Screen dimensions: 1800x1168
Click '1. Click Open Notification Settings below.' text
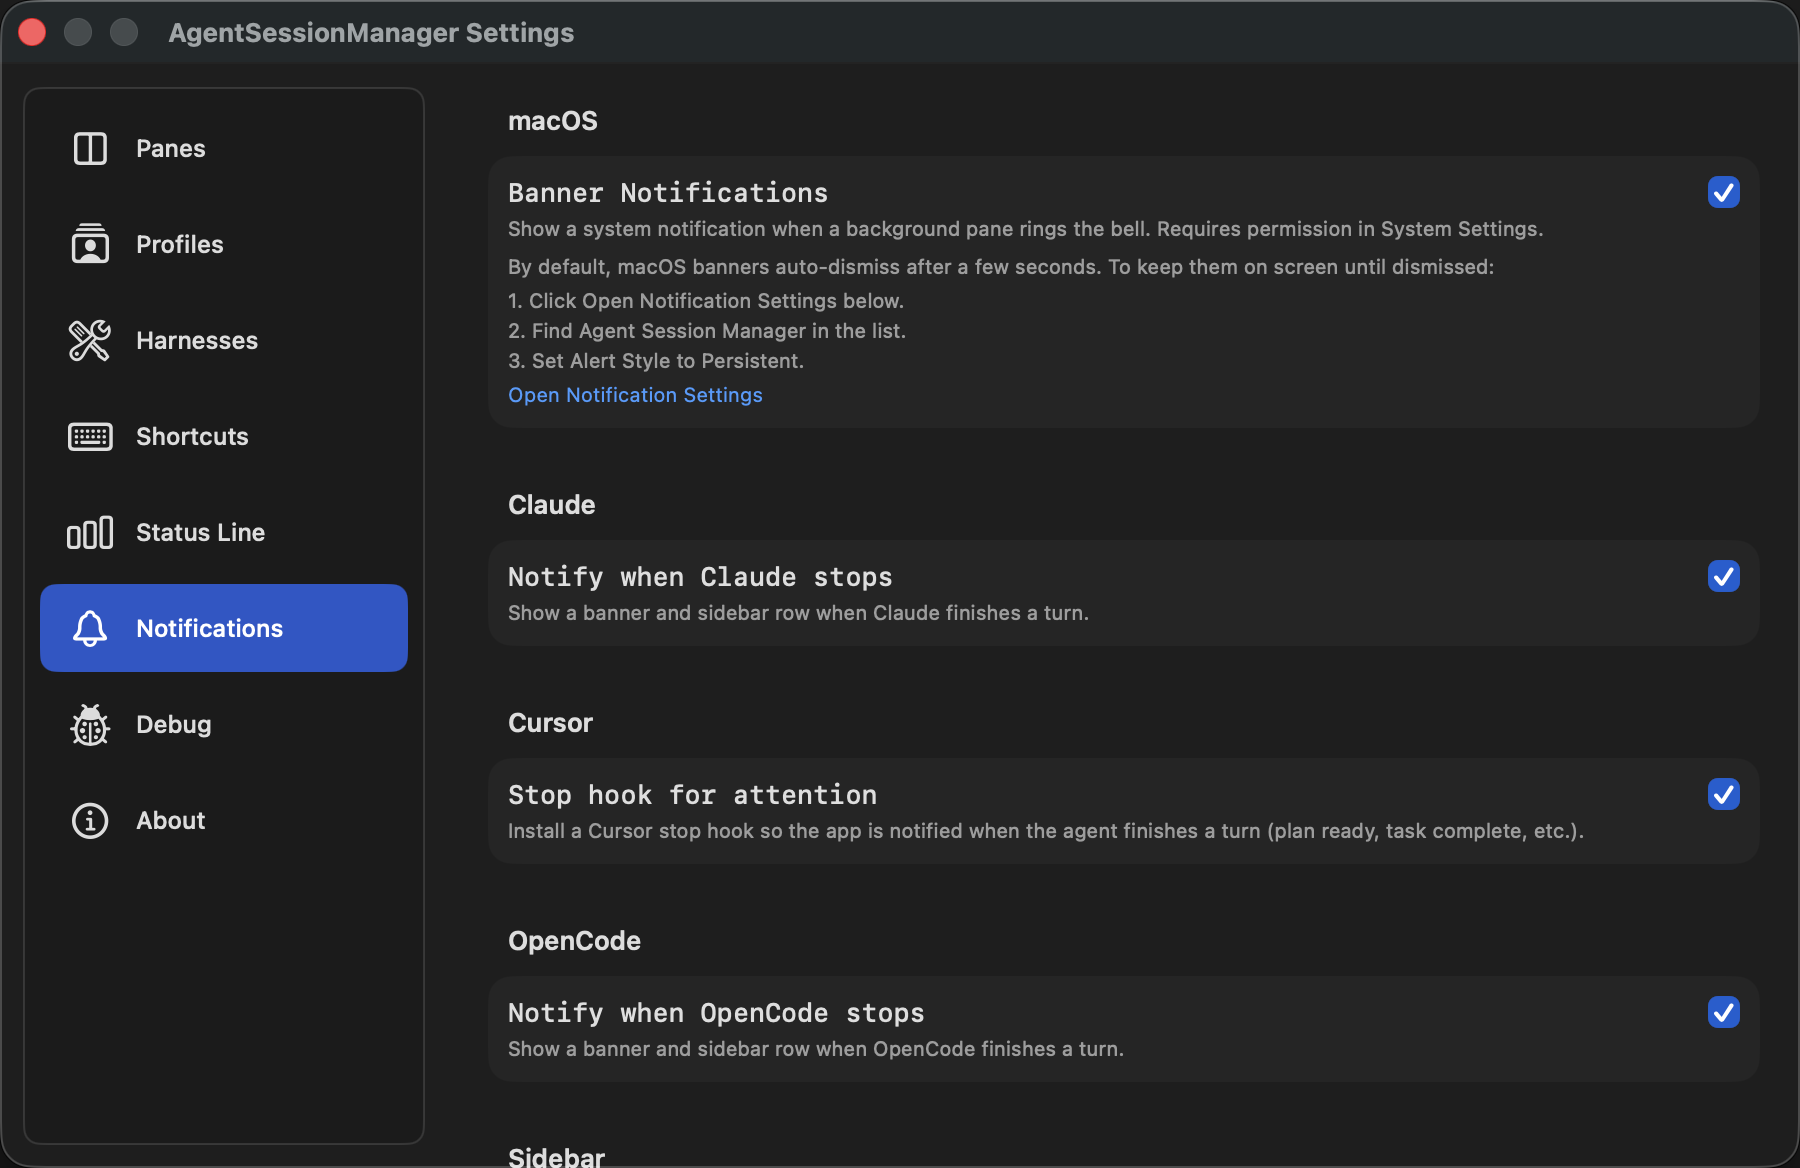point(706,301)
